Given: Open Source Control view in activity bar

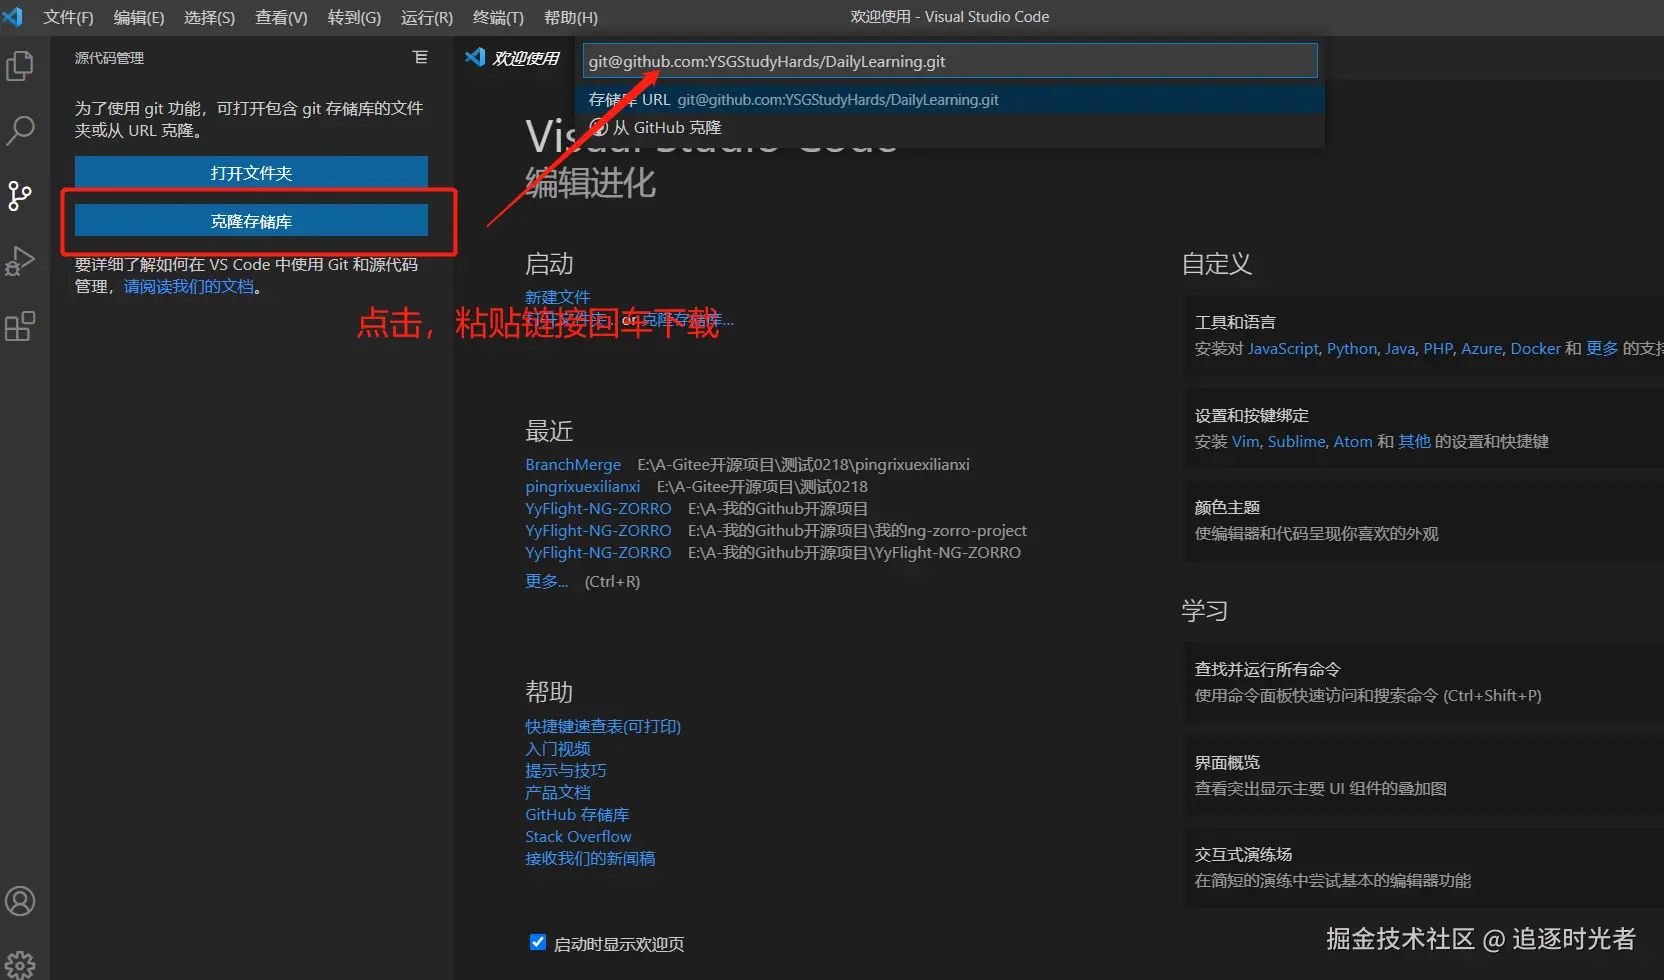Looking at the screenshot, I should [x=20, y=195].
